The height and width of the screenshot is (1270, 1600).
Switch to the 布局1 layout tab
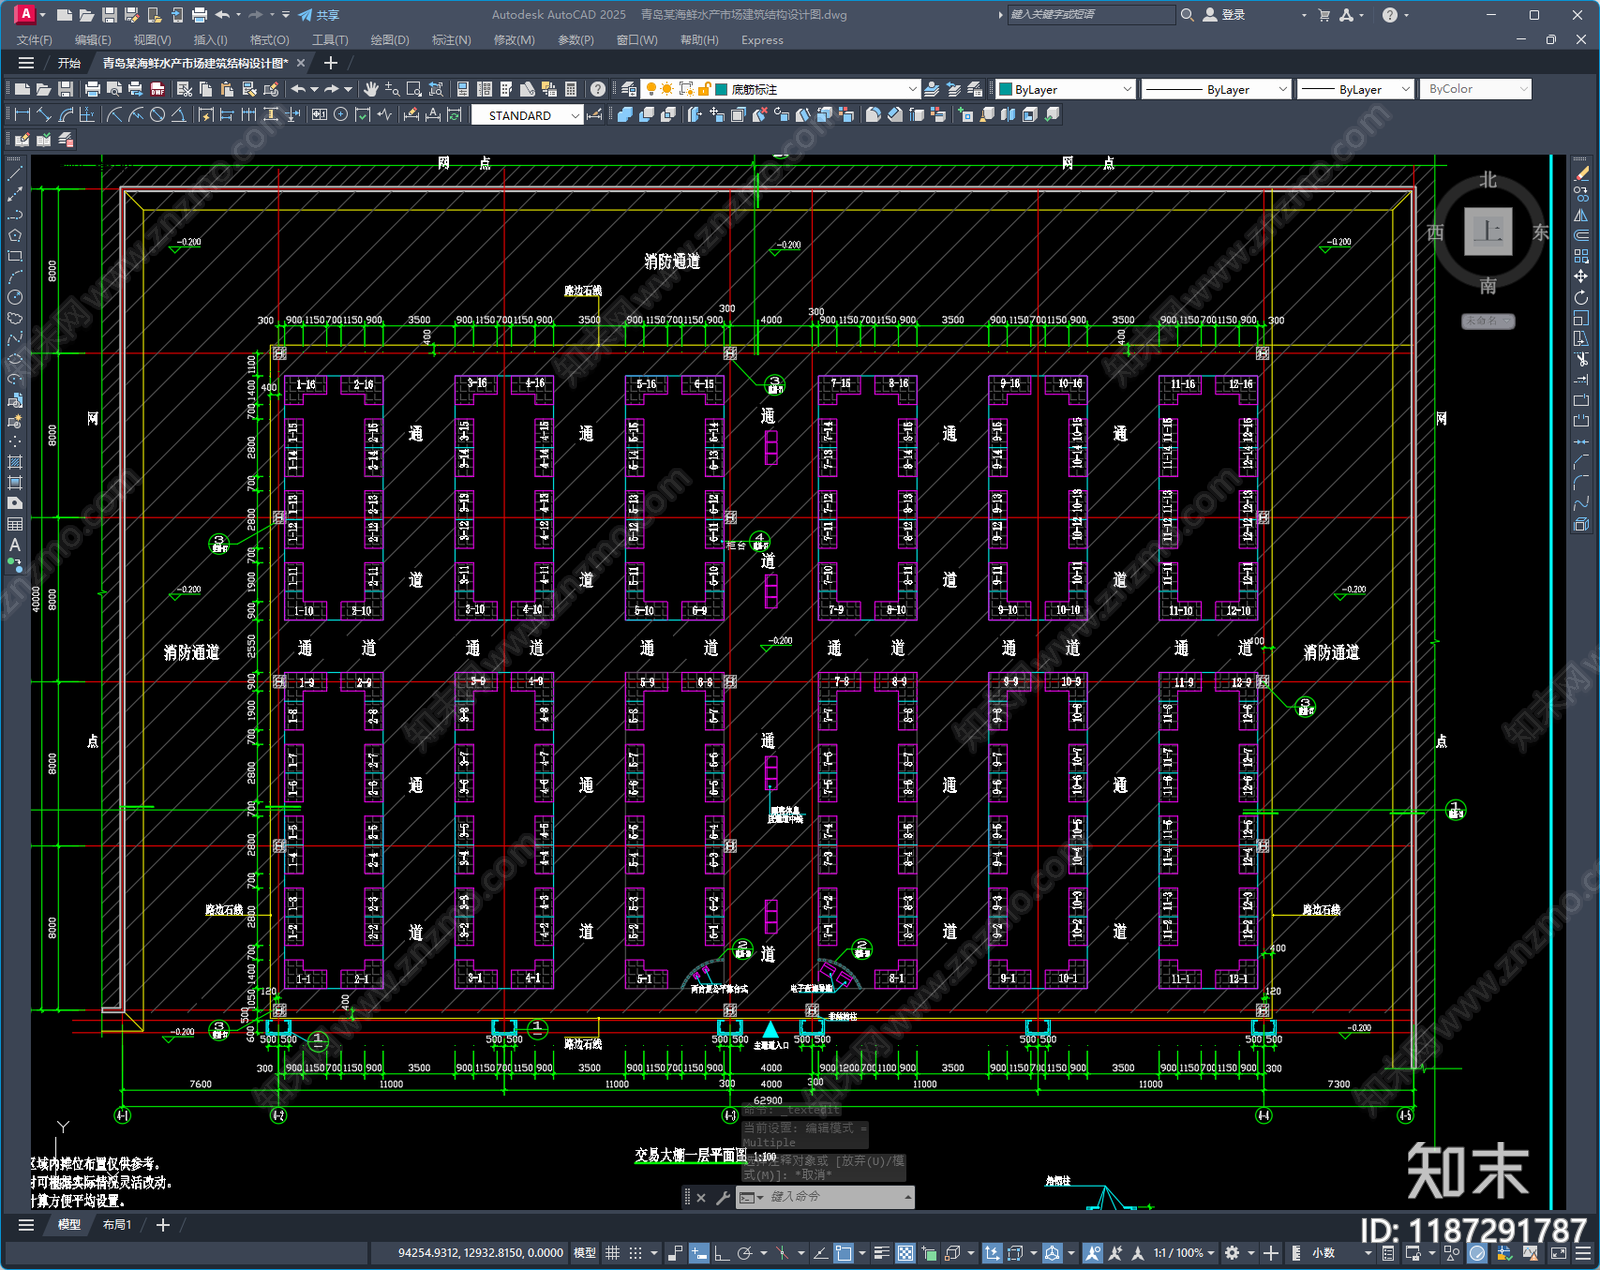click(117, 1225)
